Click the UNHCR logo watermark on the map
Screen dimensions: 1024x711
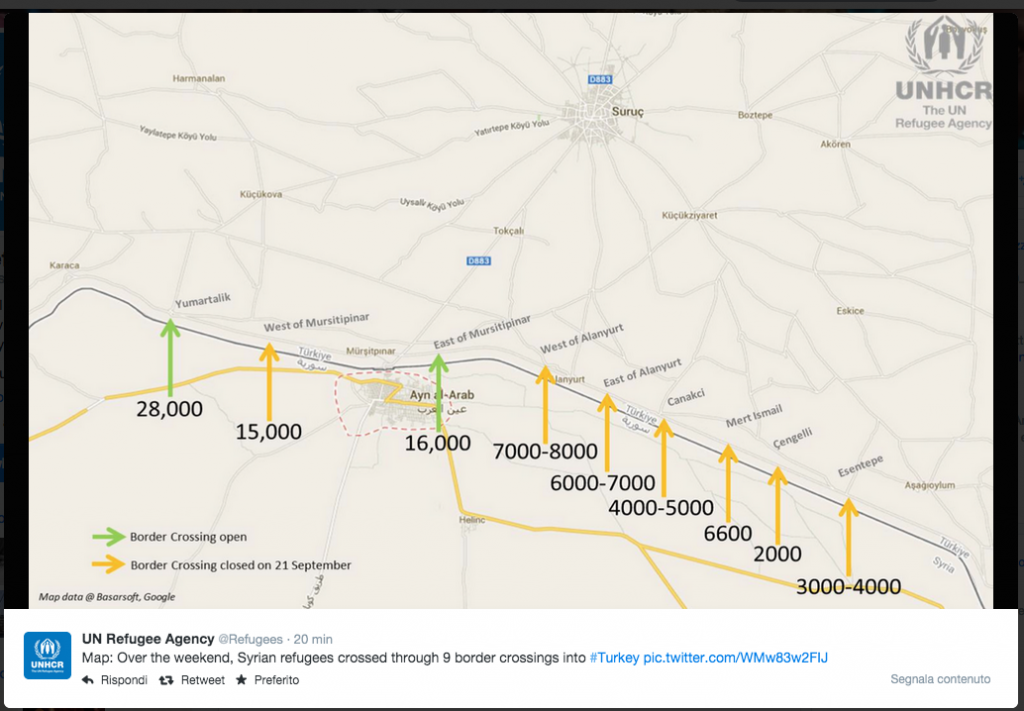944,73
